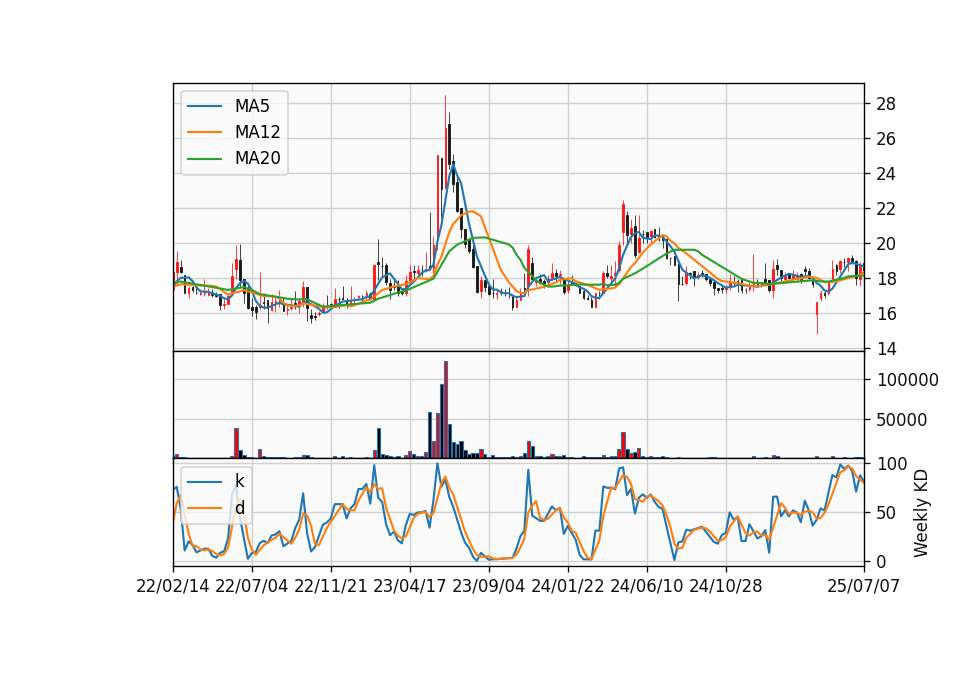The width and height of the screenshot is (960, 690).
Task: Click the 18 price axis tick label
Action: pos(886,279)
